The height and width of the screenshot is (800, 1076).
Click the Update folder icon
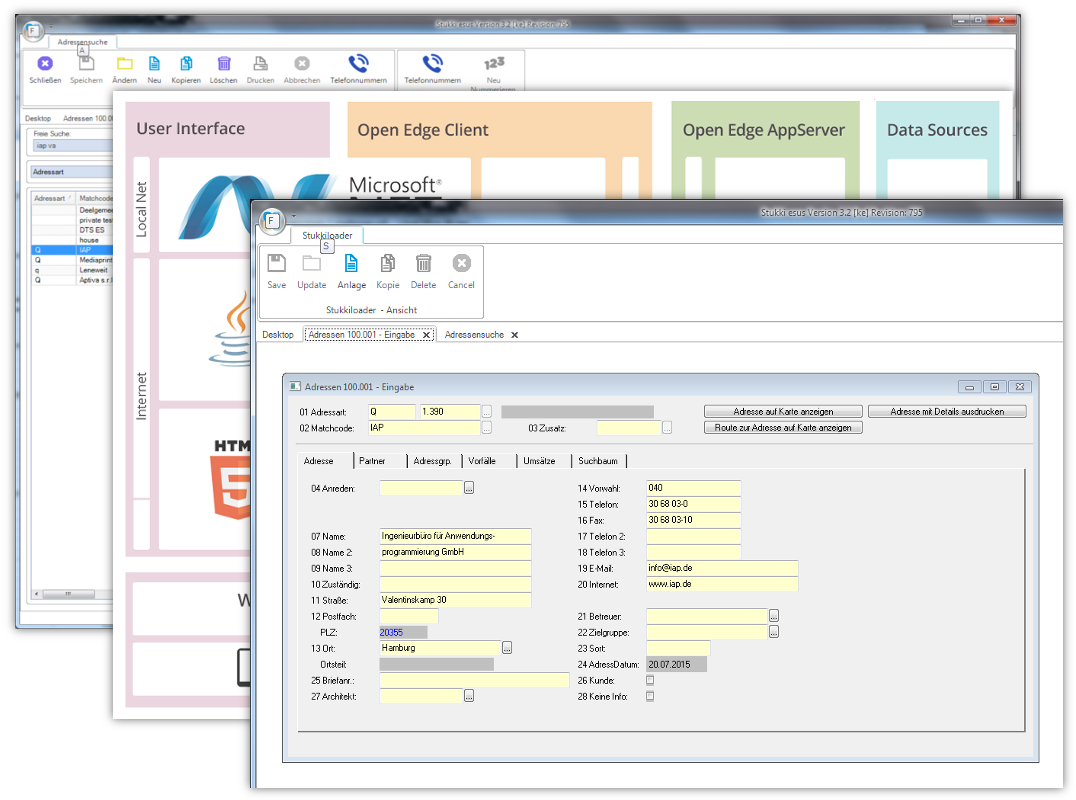click(312, 263)
